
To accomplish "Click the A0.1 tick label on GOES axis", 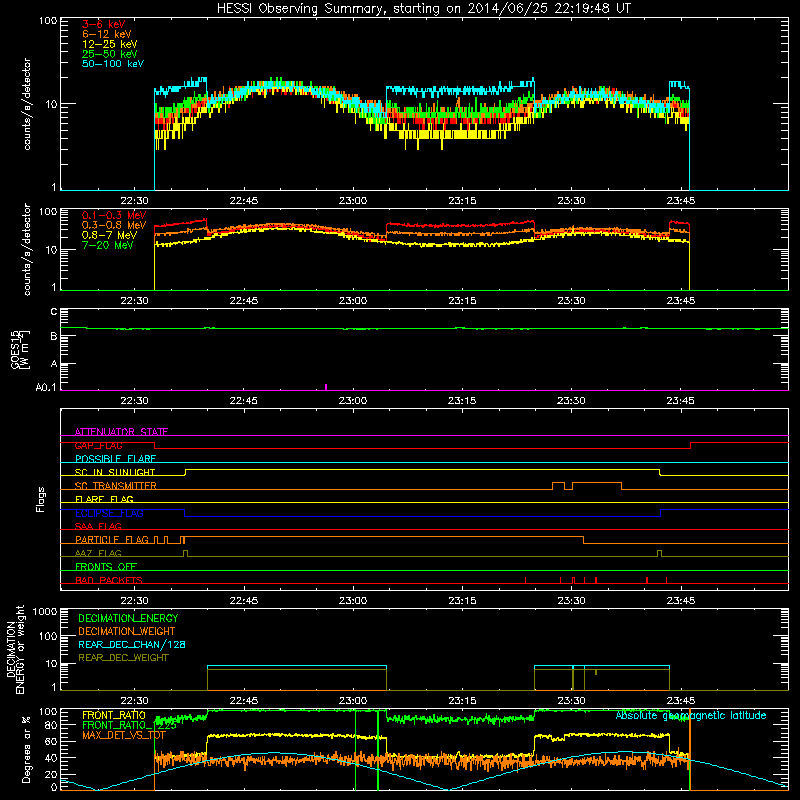I will (46, 388).
